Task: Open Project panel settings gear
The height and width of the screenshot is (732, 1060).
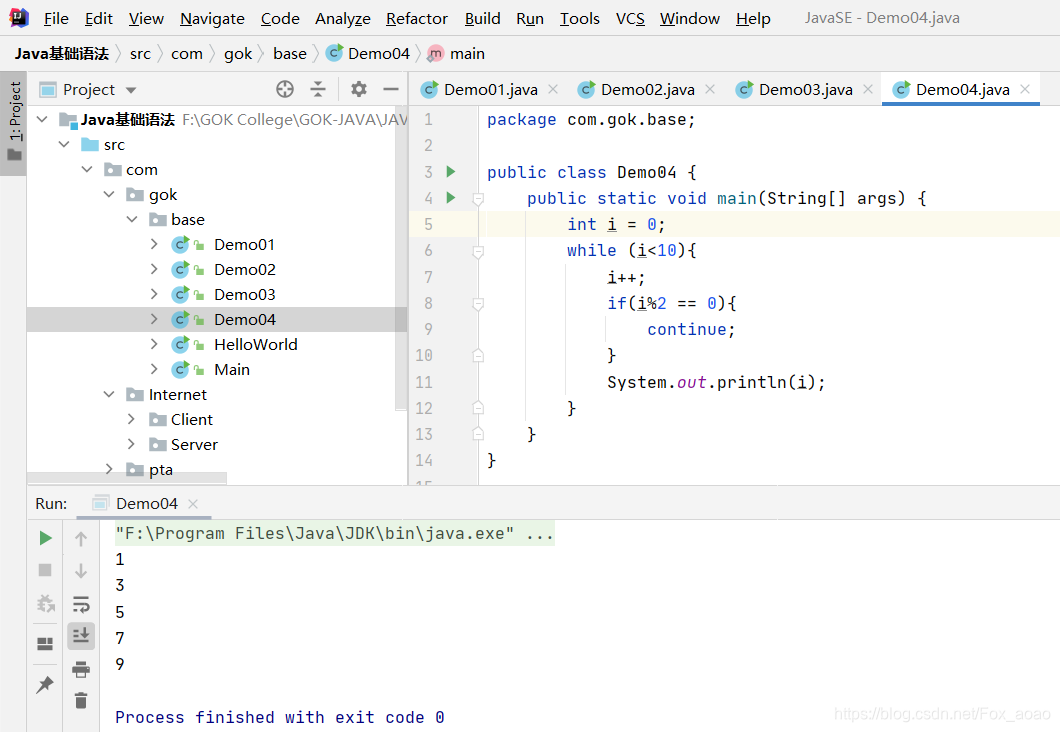Action: click(x=358, y=89)
